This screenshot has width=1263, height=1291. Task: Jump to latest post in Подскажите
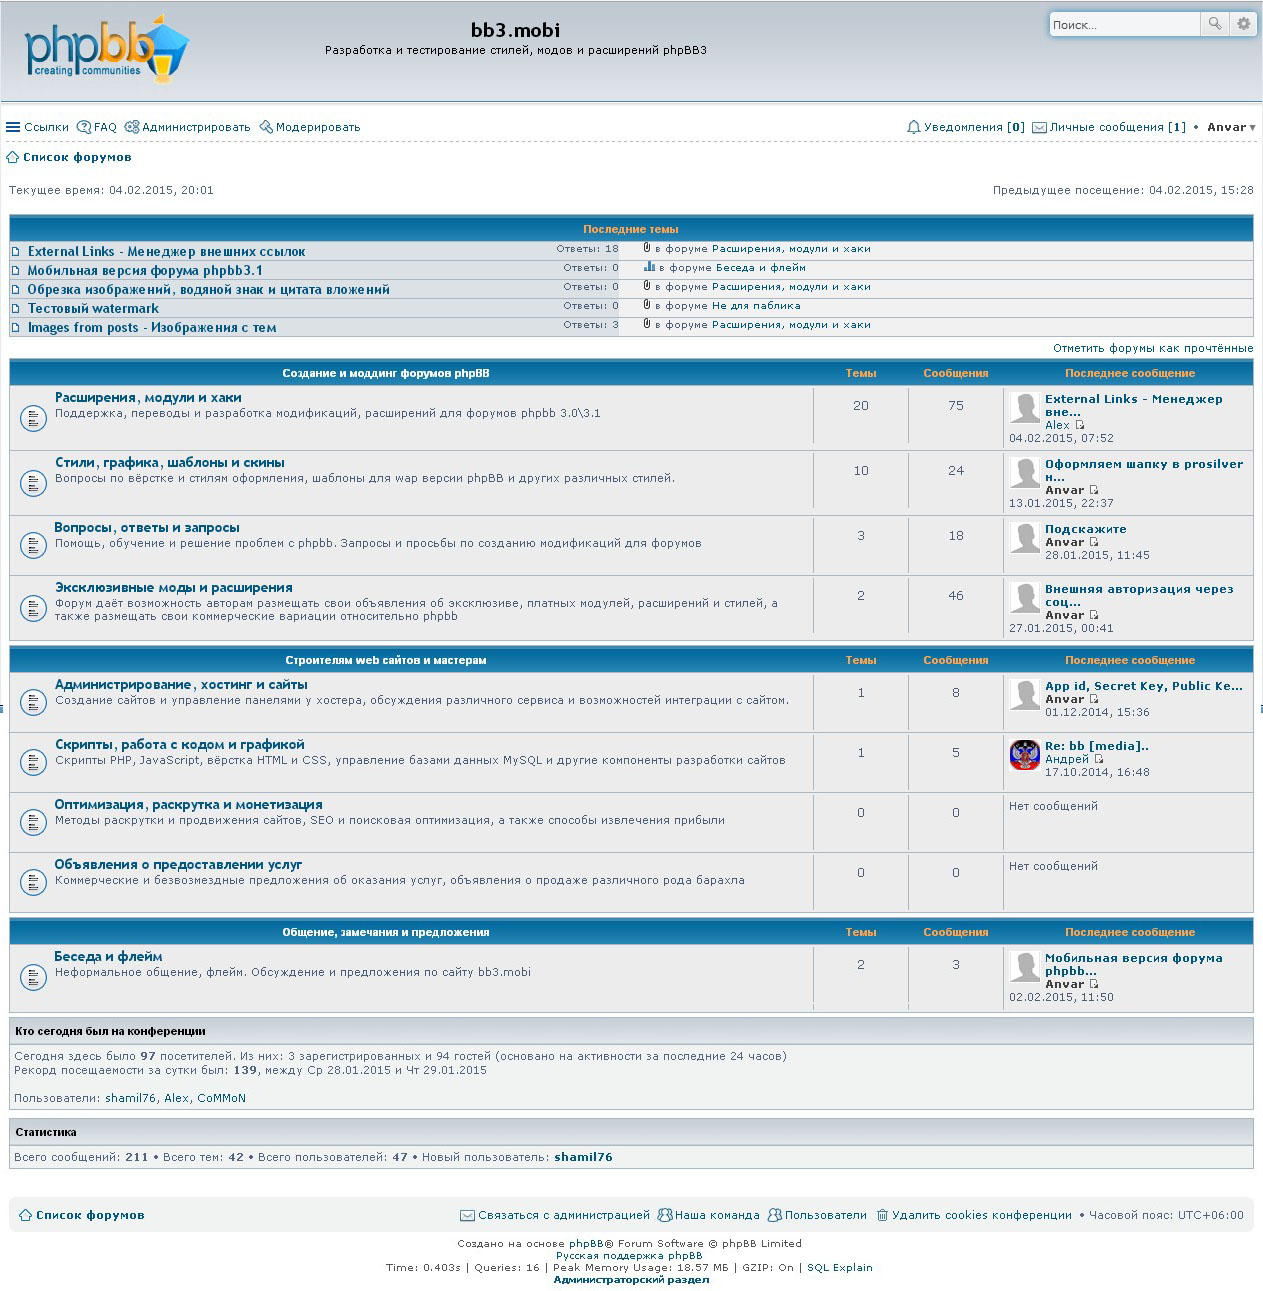coord(1094,542)
